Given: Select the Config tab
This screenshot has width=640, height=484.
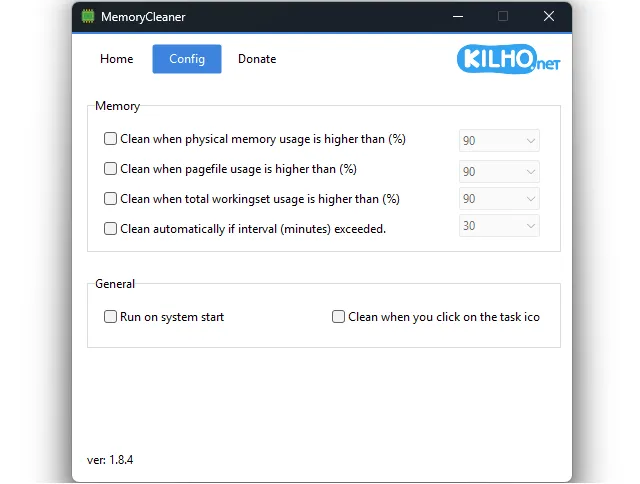Looking at the screenshot, I should pos(187,59).
